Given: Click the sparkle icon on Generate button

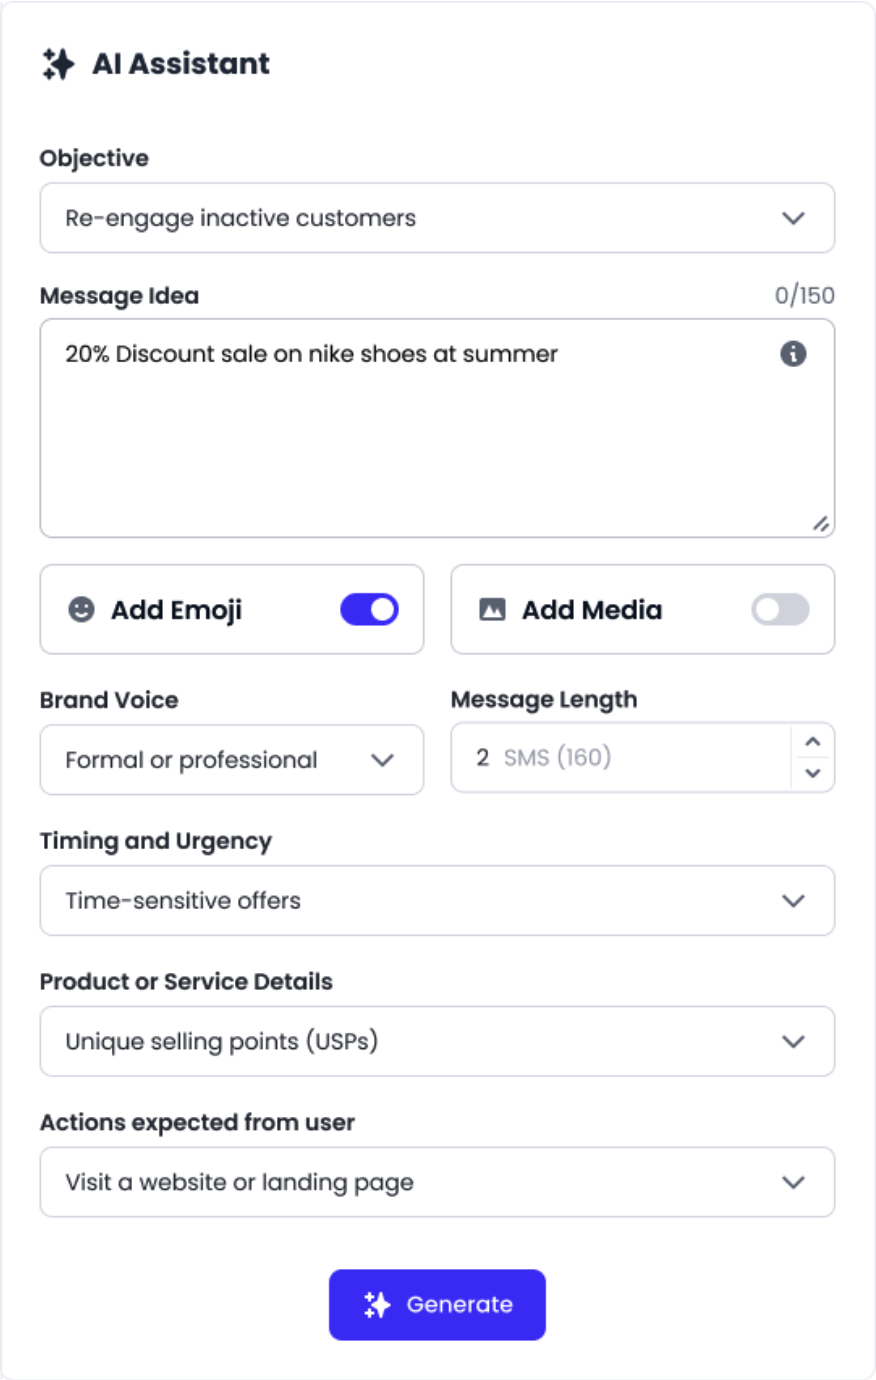Looking at the screenshot, I should coord(377,1304).
